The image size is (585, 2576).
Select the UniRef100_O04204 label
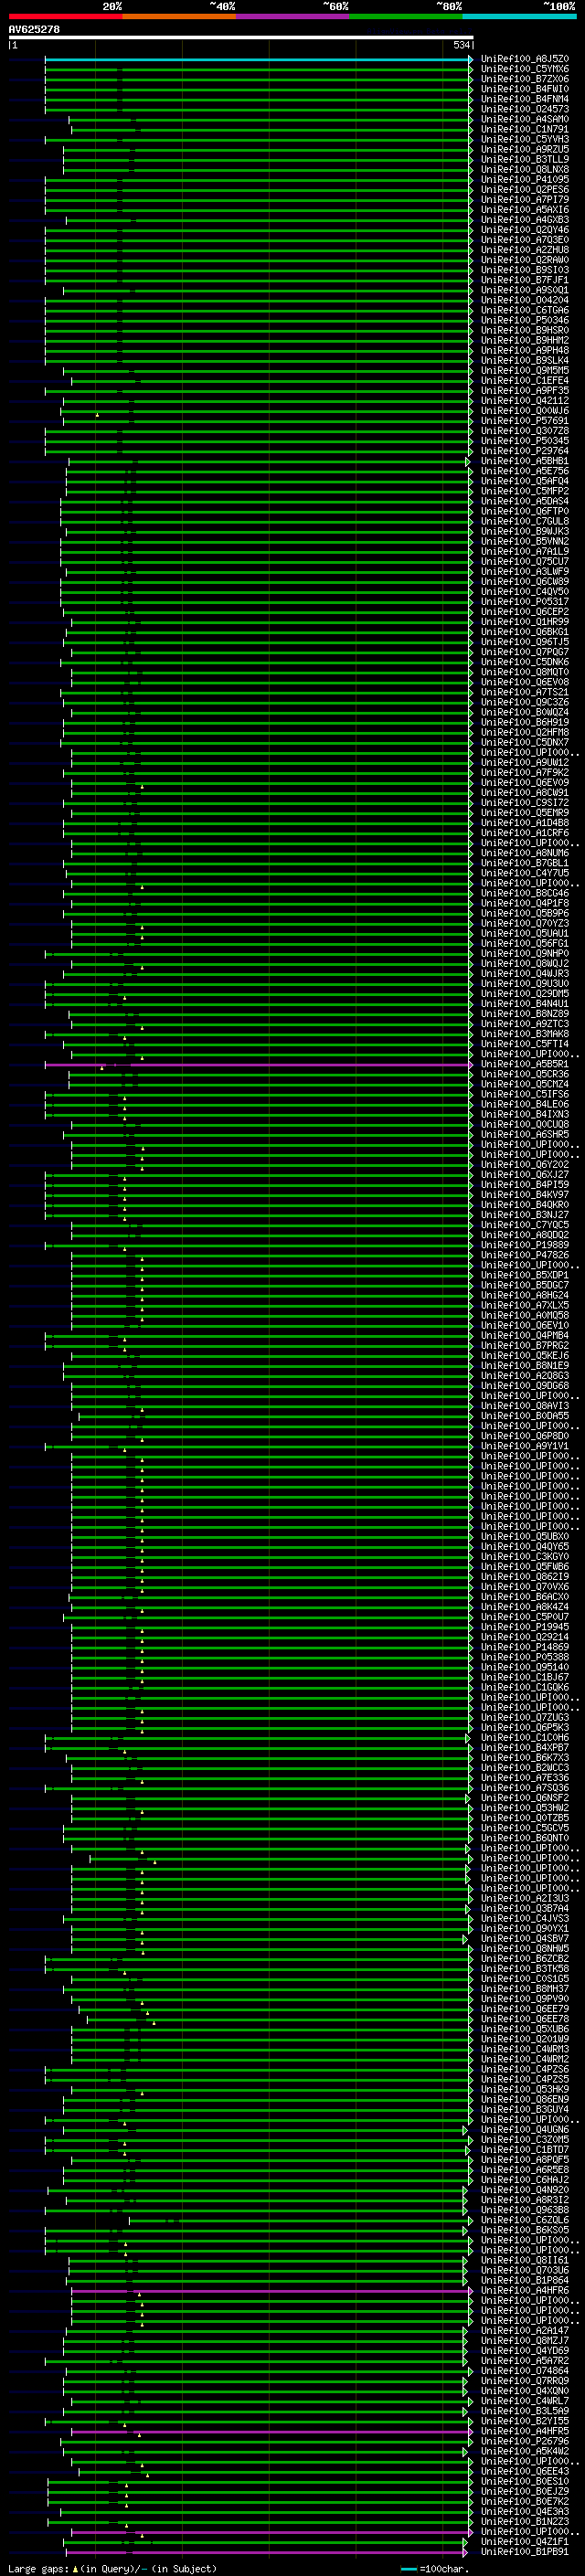tap(525, 300)
